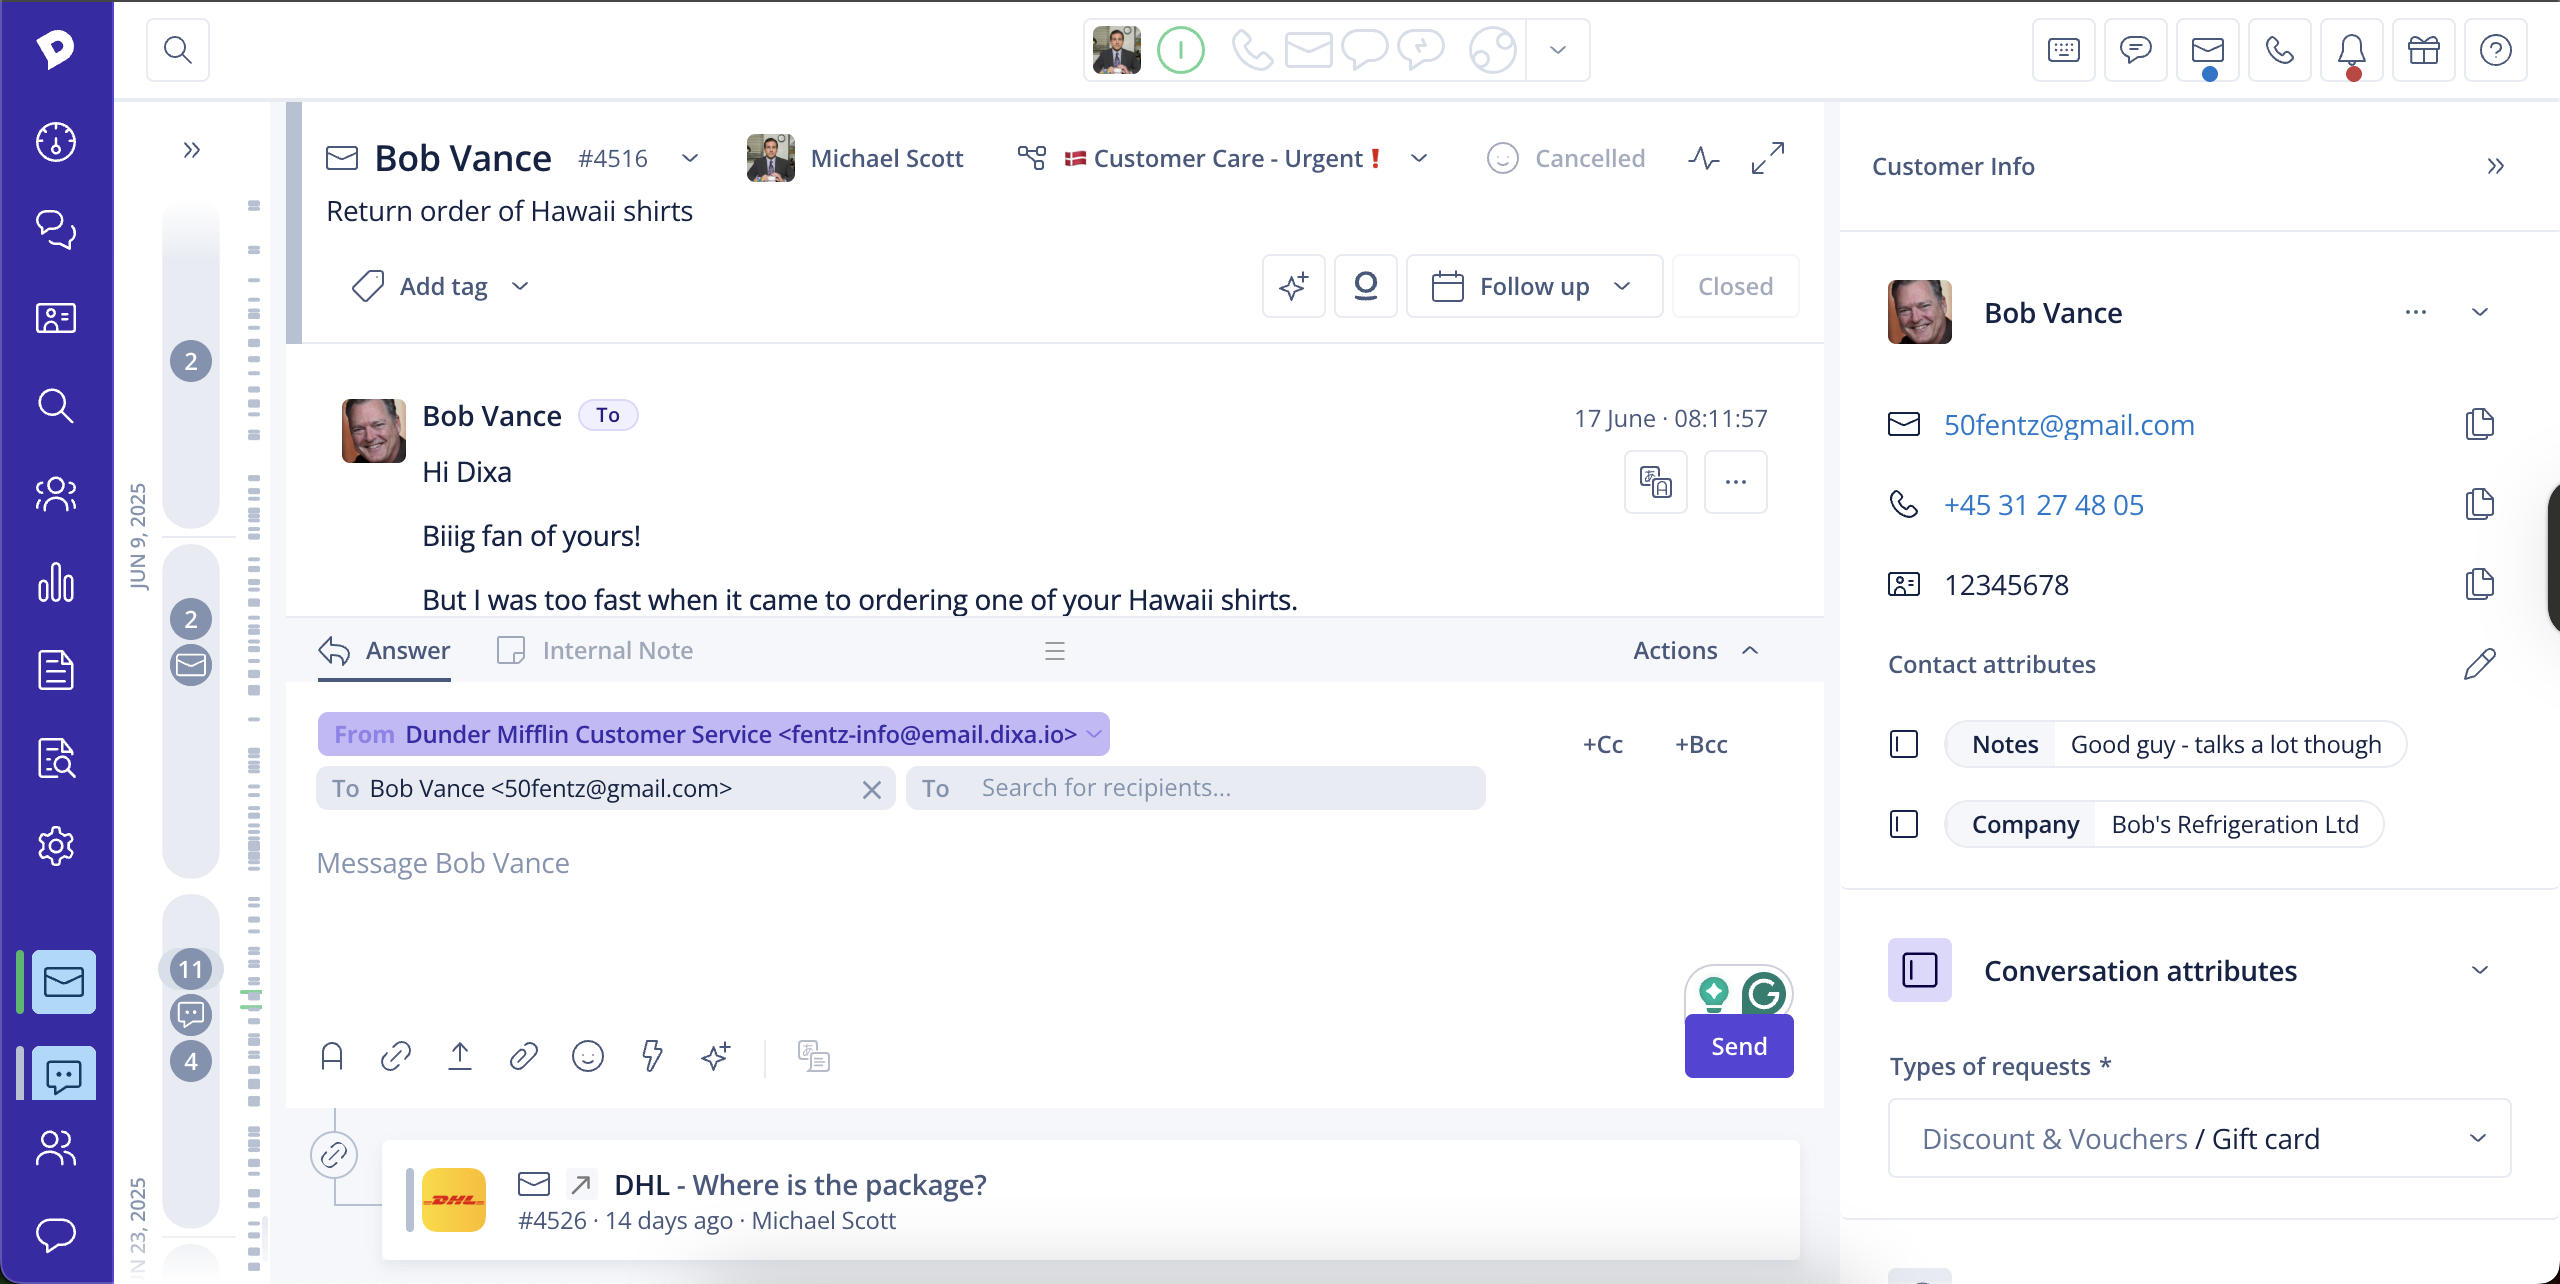Edit contact attributes with the pencil
The image size is (2560, 1284).
click(2479, 665)
